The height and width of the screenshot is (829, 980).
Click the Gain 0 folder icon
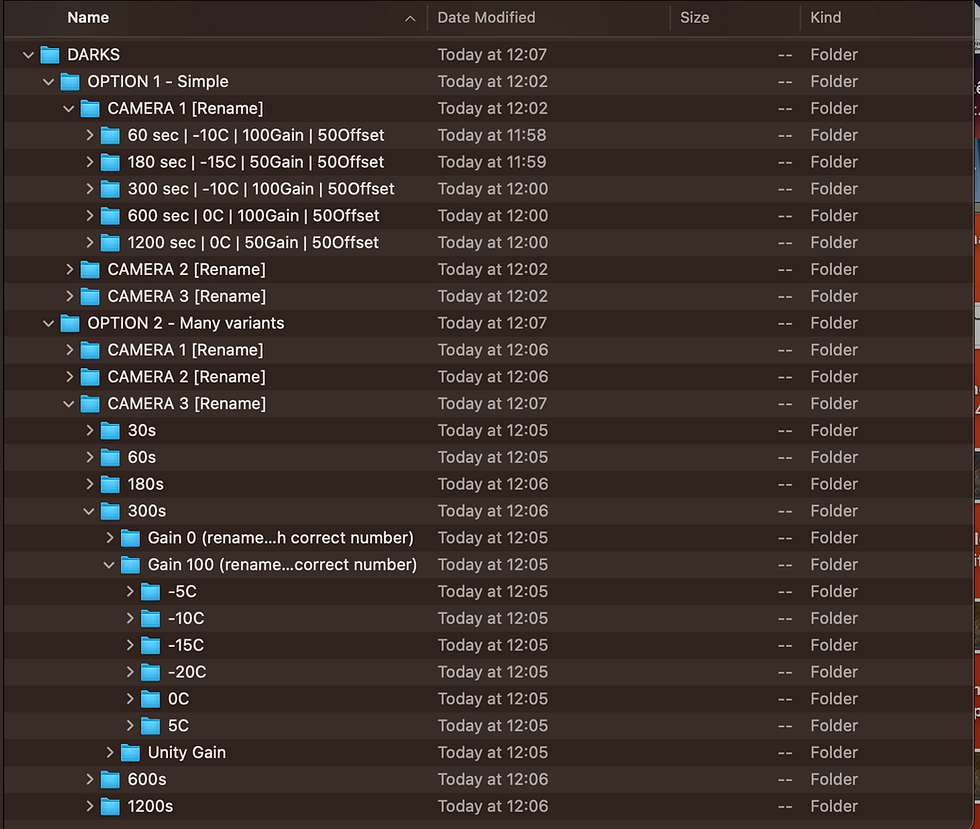click(x=130, y=537)
